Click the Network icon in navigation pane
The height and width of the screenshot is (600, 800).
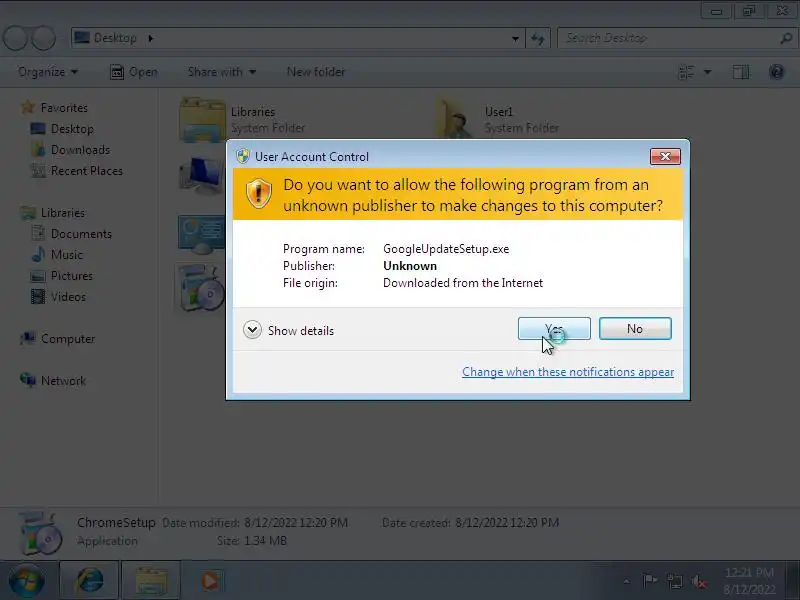(x=28, y=380)
